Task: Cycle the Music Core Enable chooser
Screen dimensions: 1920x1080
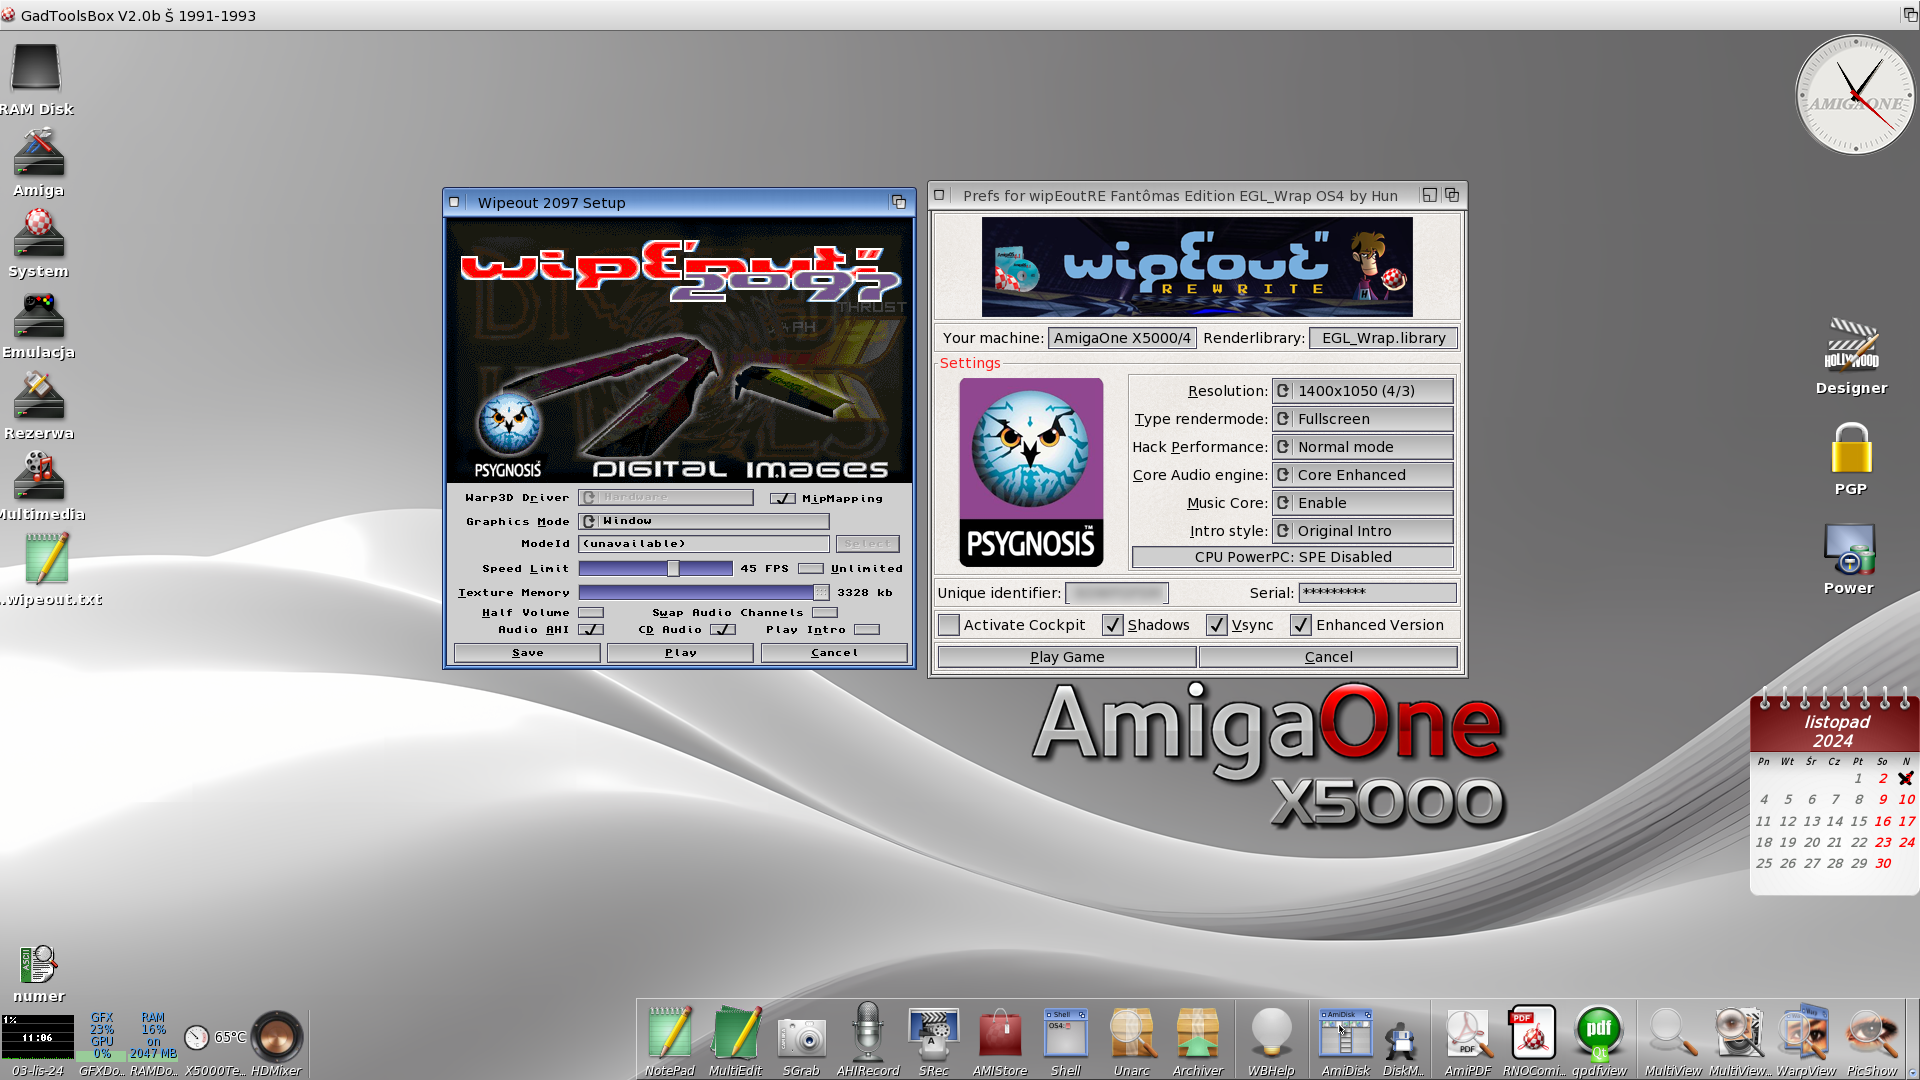Action: click(1363, 503)
